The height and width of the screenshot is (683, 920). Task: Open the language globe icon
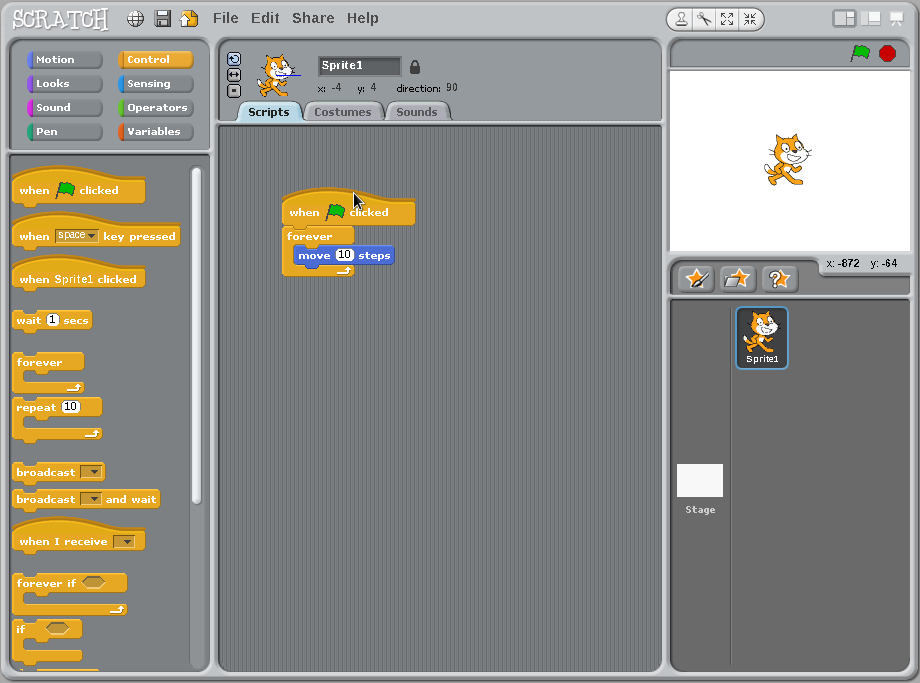(136, 19)
